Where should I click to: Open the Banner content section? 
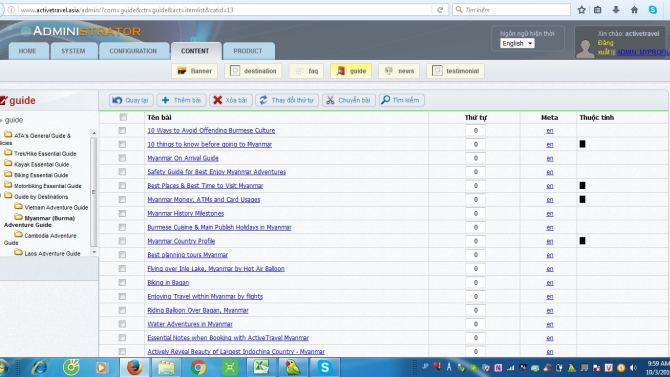195,71
